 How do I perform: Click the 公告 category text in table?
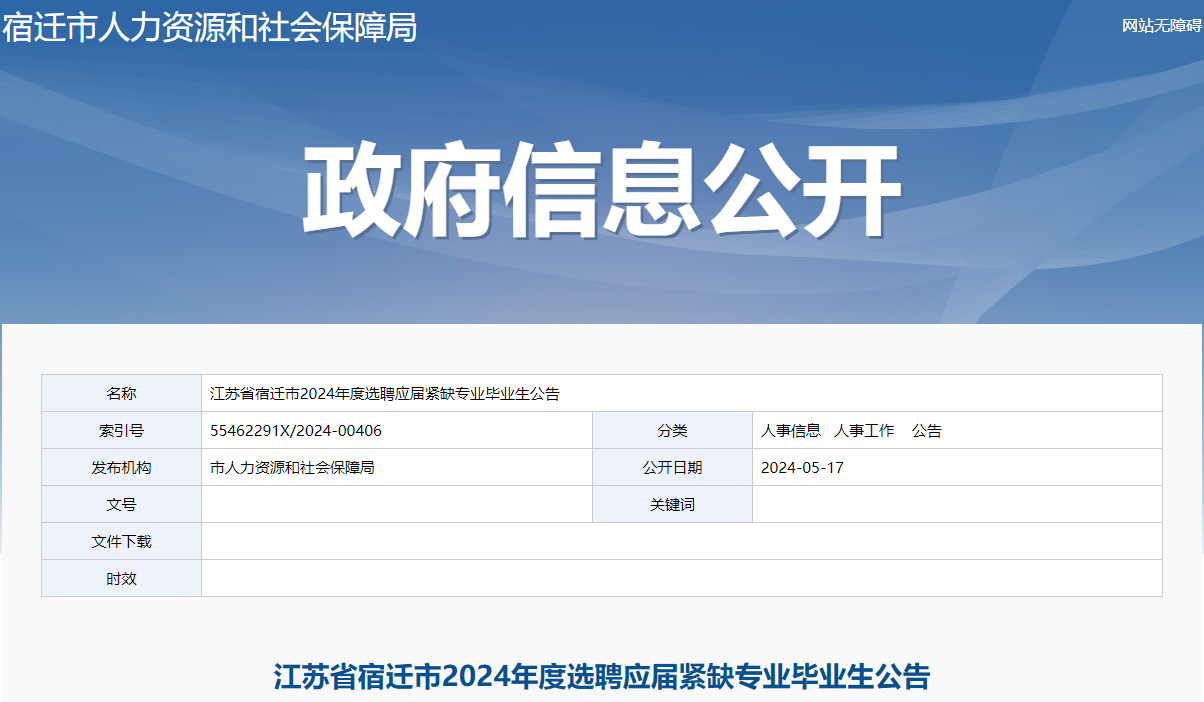click(x=927, y=431)
